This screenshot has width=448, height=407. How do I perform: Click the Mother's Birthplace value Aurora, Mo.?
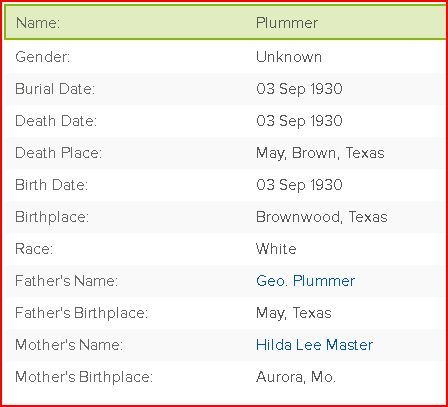(x=296, y=377)
